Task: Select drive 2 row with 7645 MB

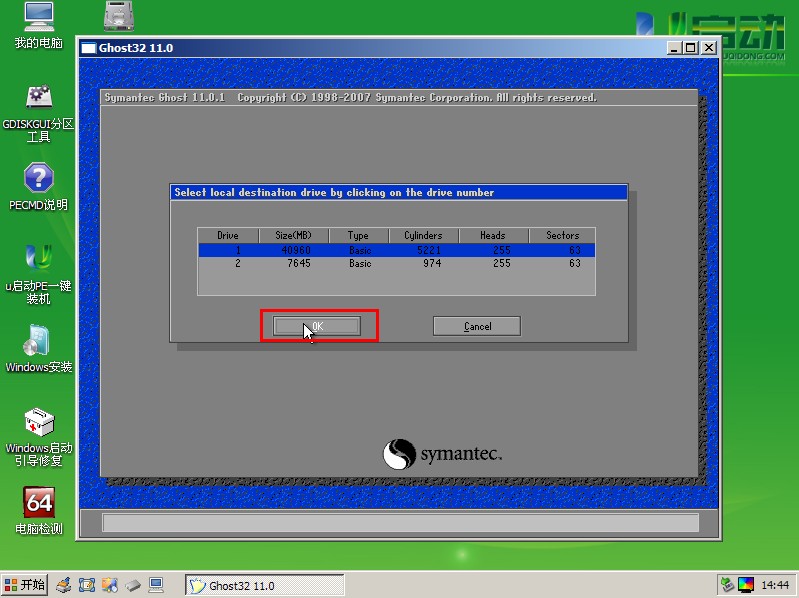Action: pyautogui.click(x=396, y=263)
